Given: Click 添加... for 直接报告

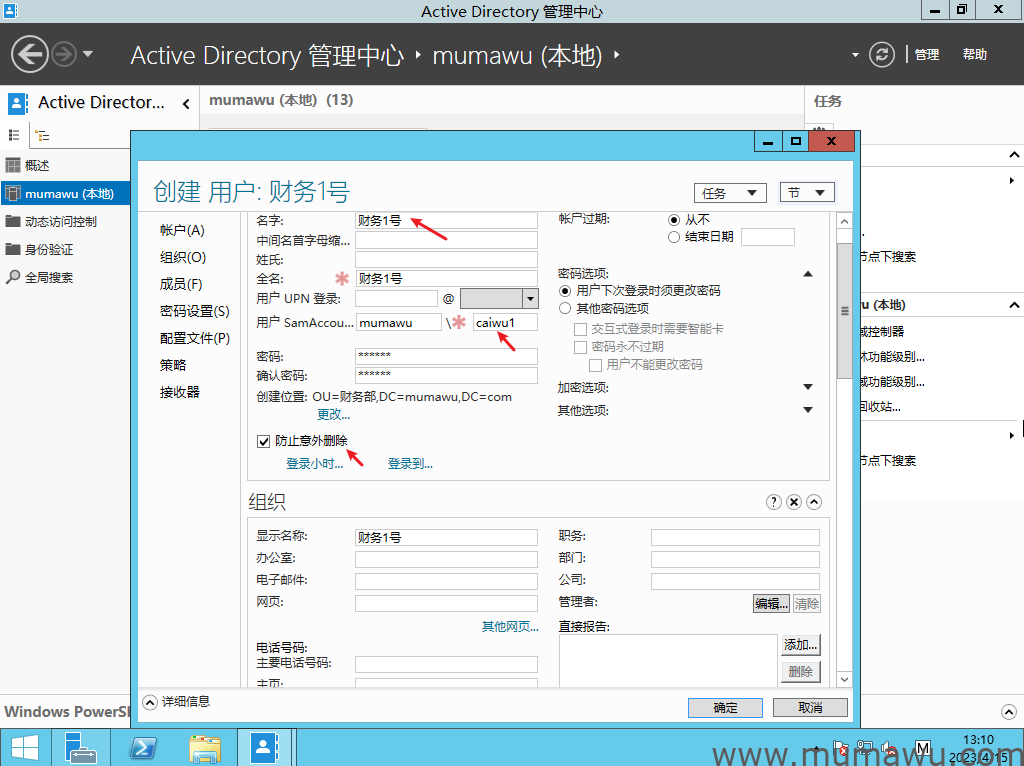Looking at the screenshot, I should (800, 645).
